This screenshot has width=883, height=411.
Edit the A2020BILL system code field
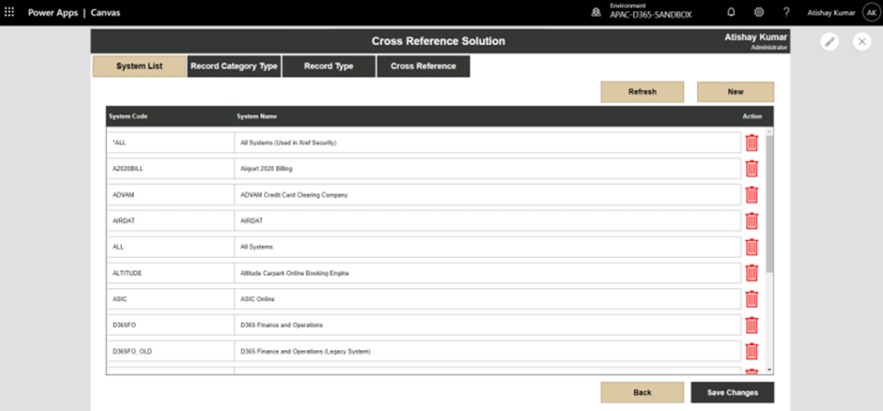point(170,169)
